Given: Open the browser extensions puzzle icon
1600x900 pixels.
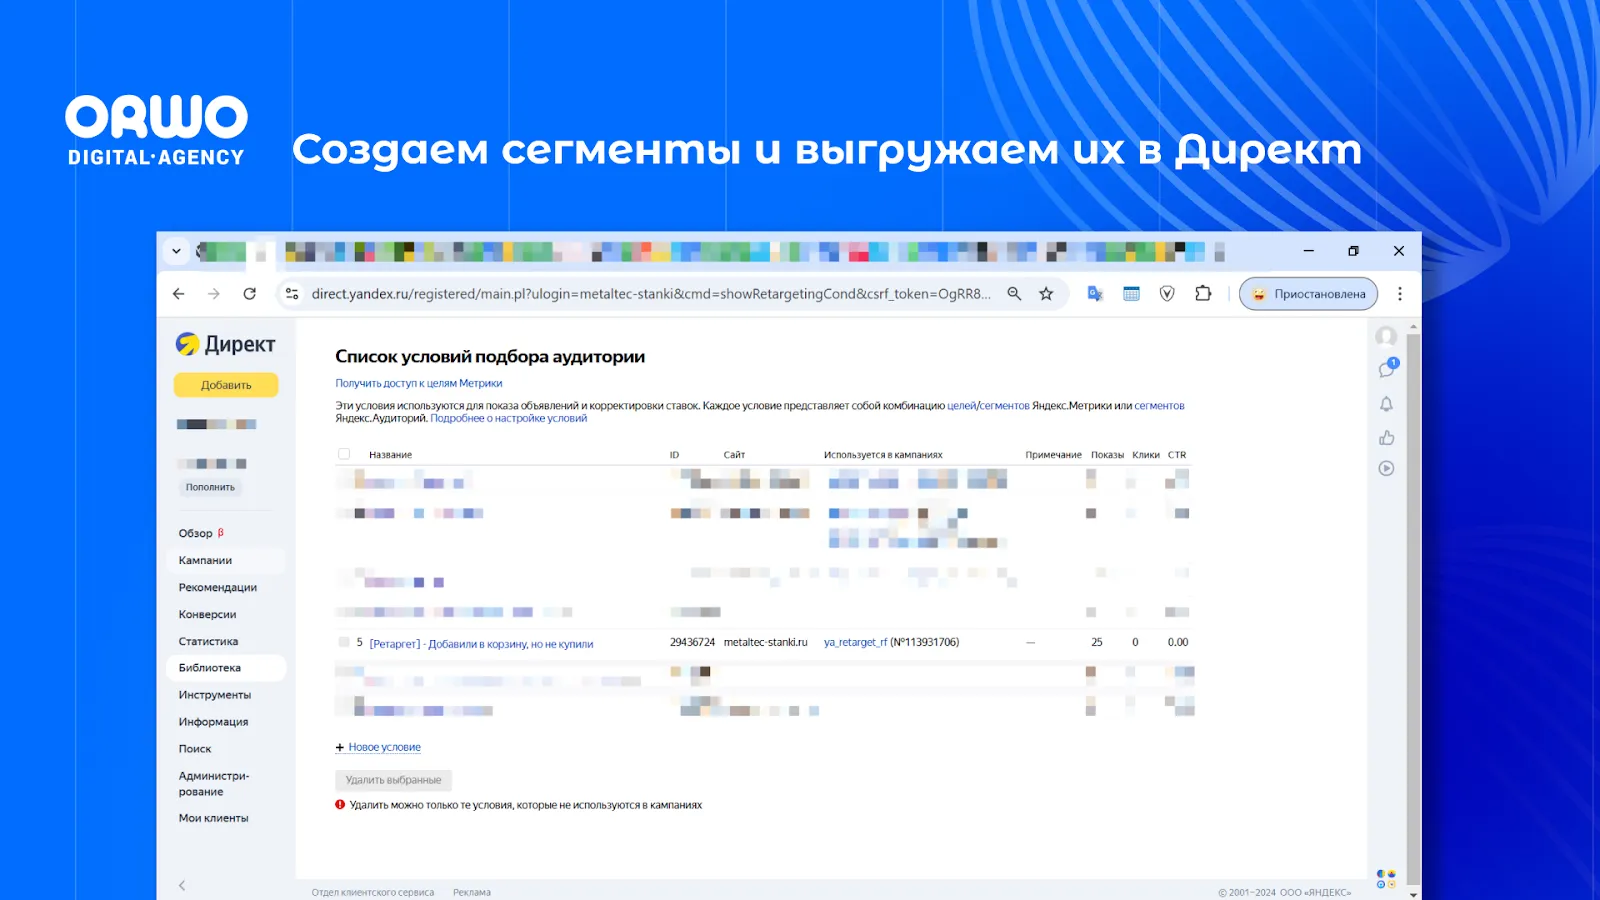Looking at the screenshot, I should (1203, 294).
